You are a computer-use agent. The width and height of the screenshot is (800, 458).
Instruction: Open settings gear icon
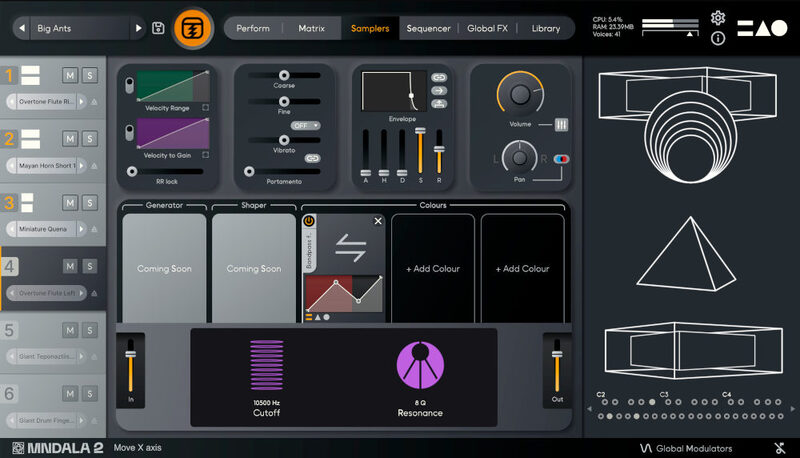[718, 18]
